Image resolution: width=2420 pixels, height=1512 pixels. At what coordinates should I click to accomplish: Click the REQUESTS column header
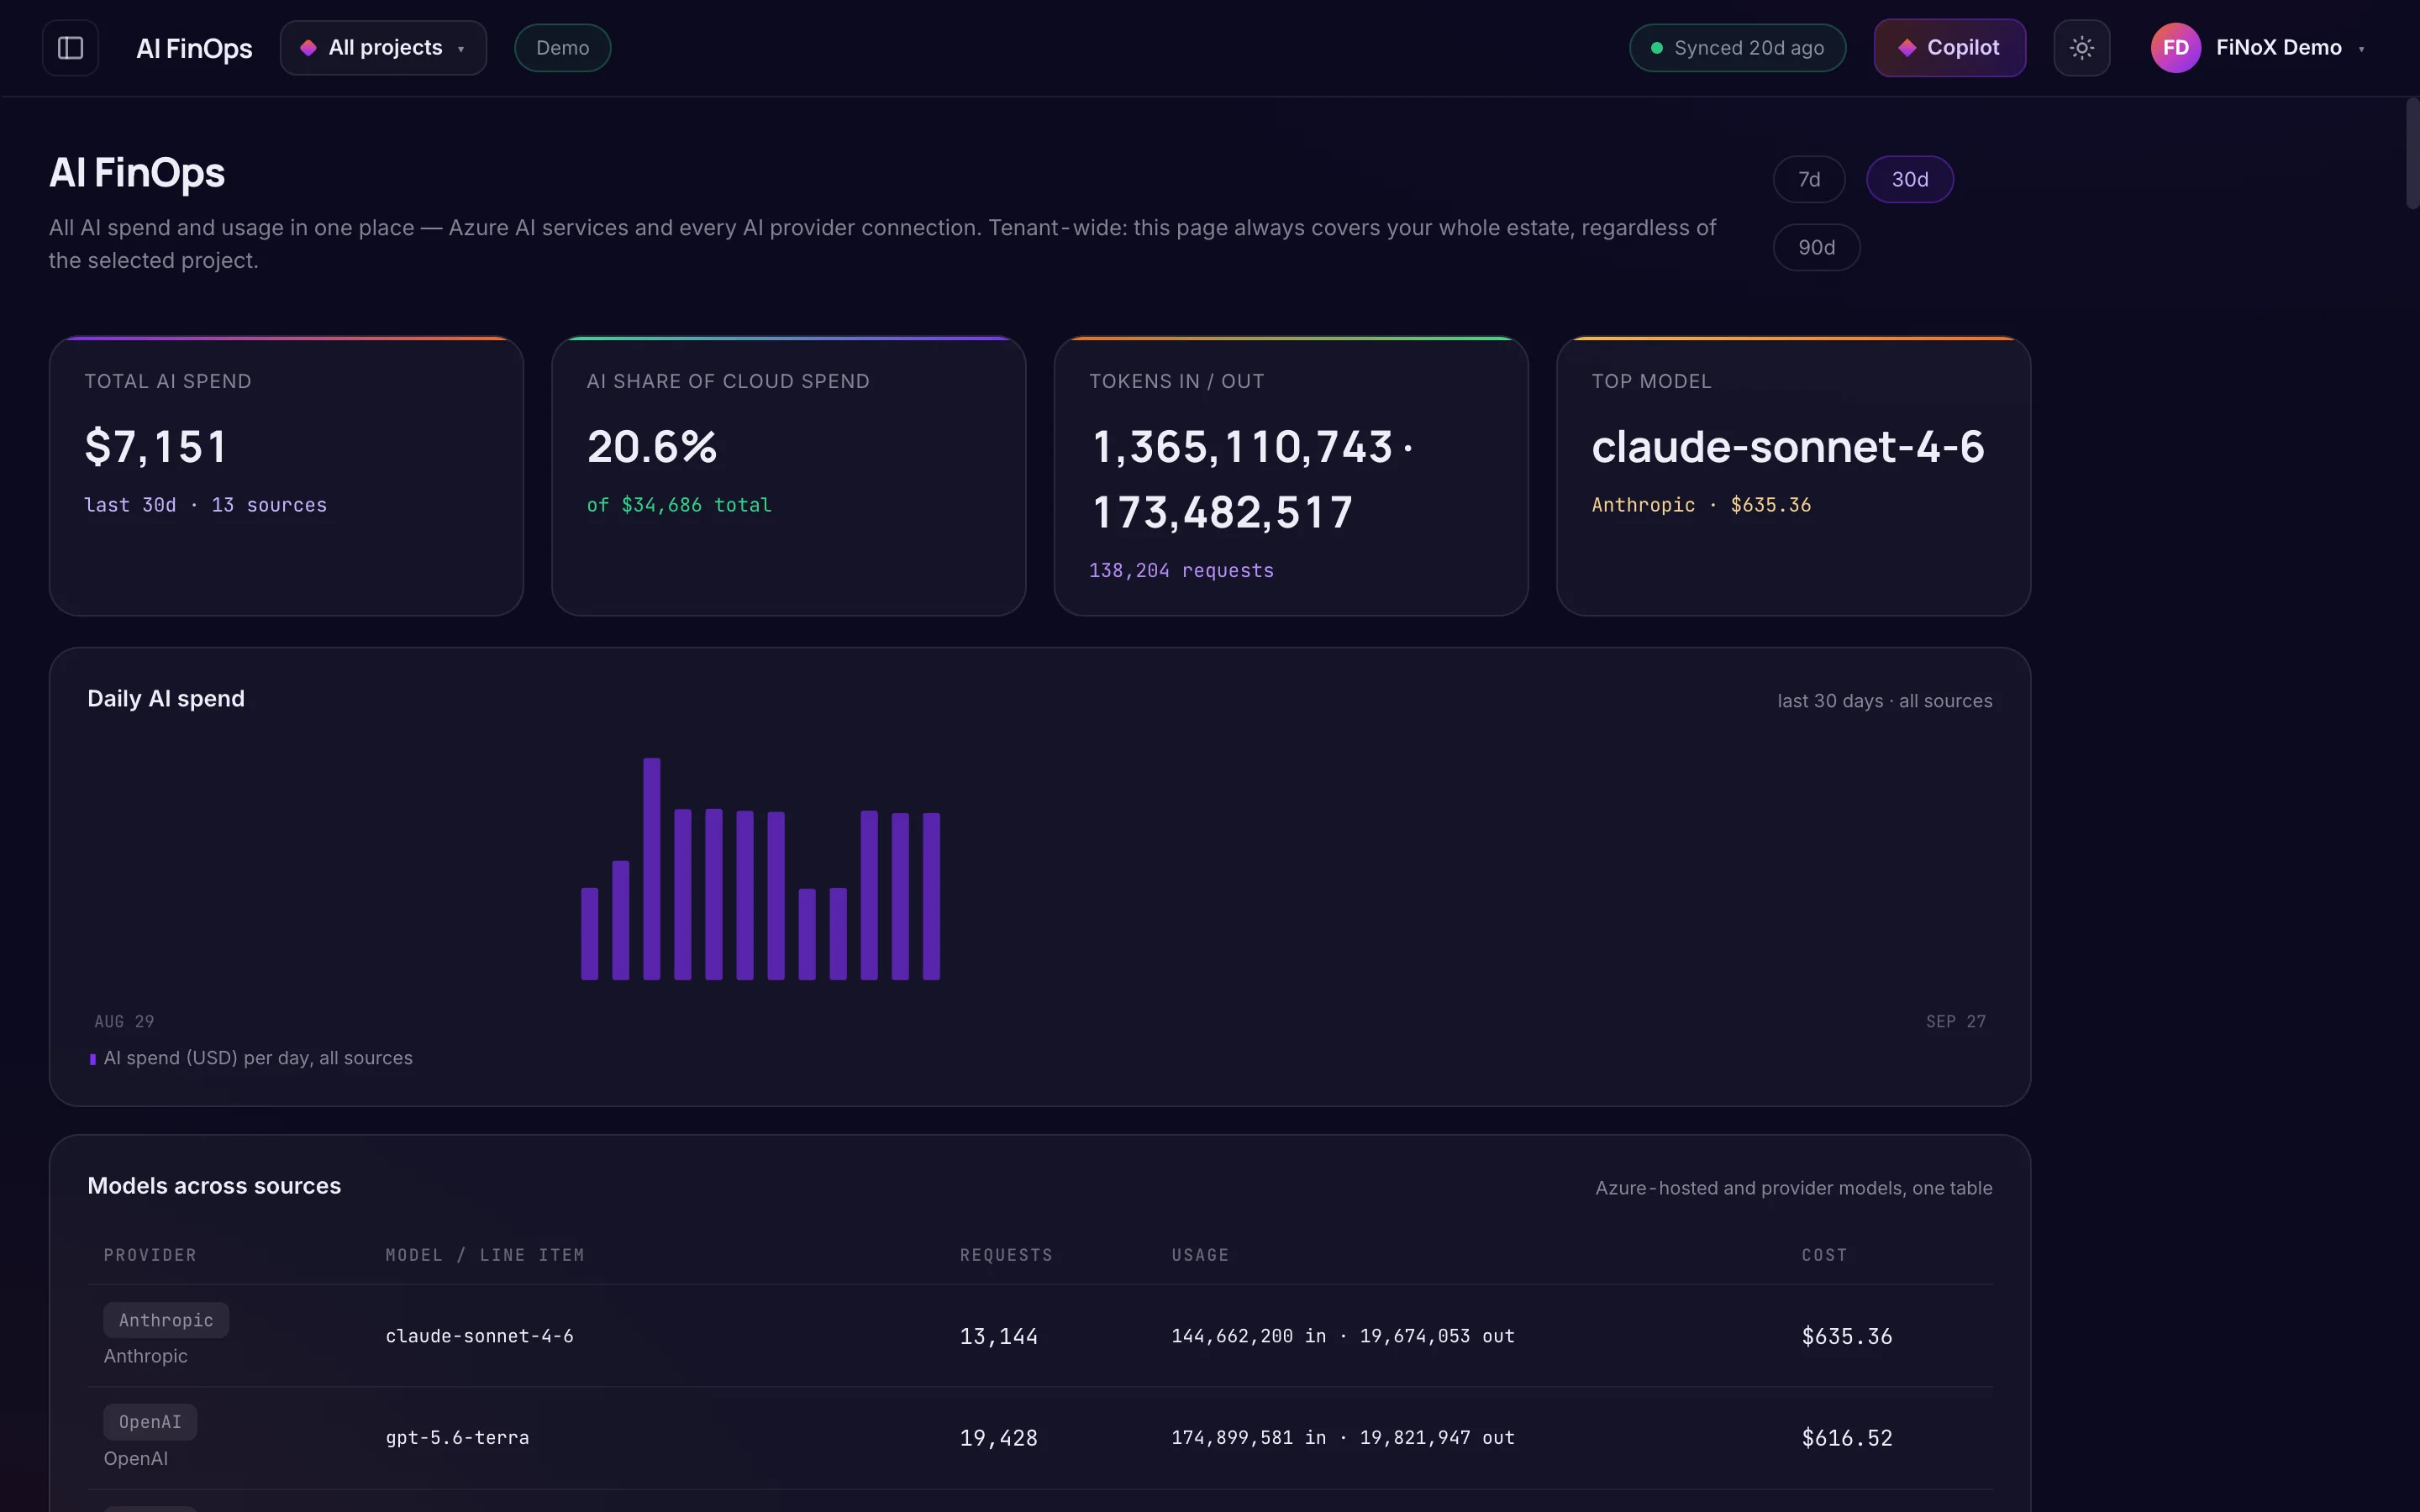pyautogui.click(x=1006, y=1255)
